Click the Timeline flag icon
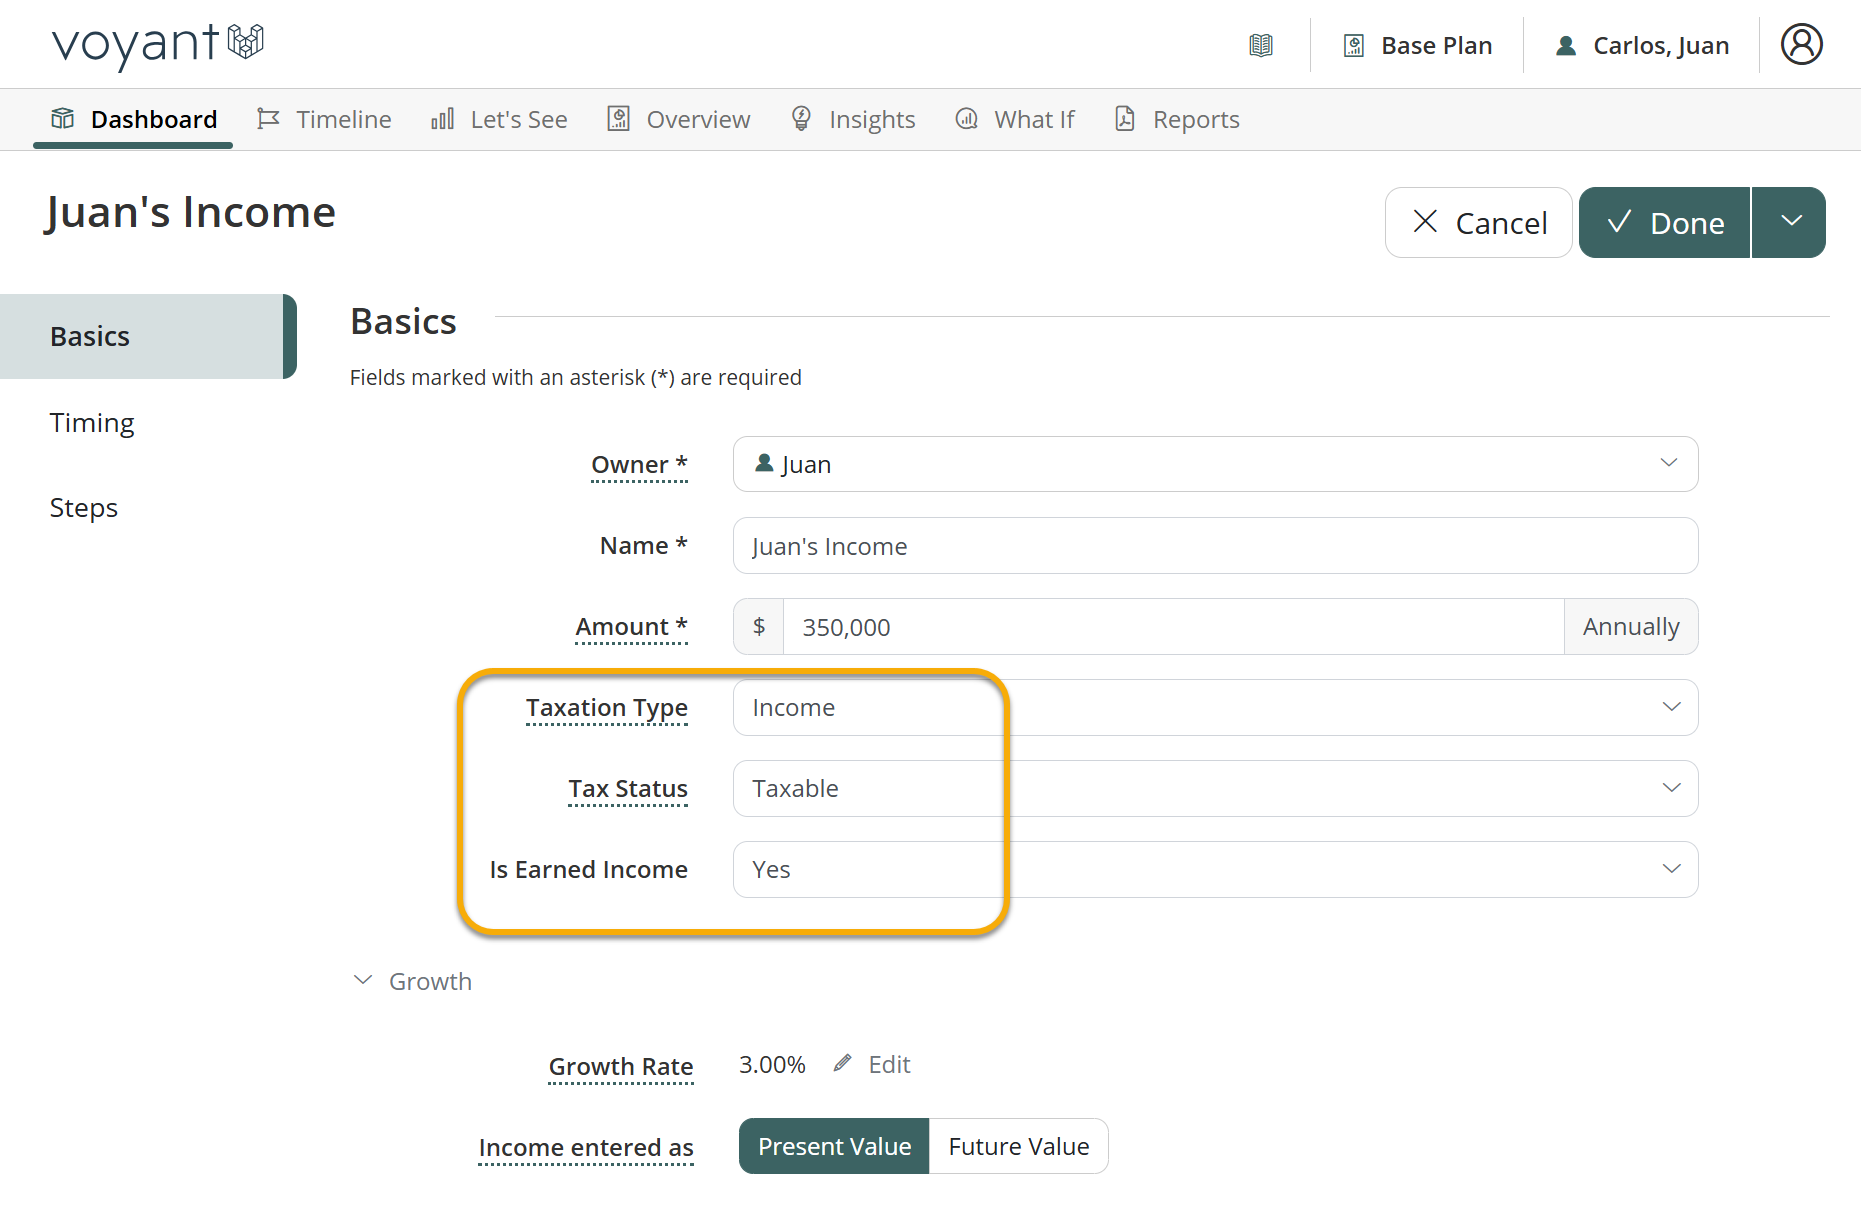The width and height of the screenshot is (1861, 1231). [268, 119]
